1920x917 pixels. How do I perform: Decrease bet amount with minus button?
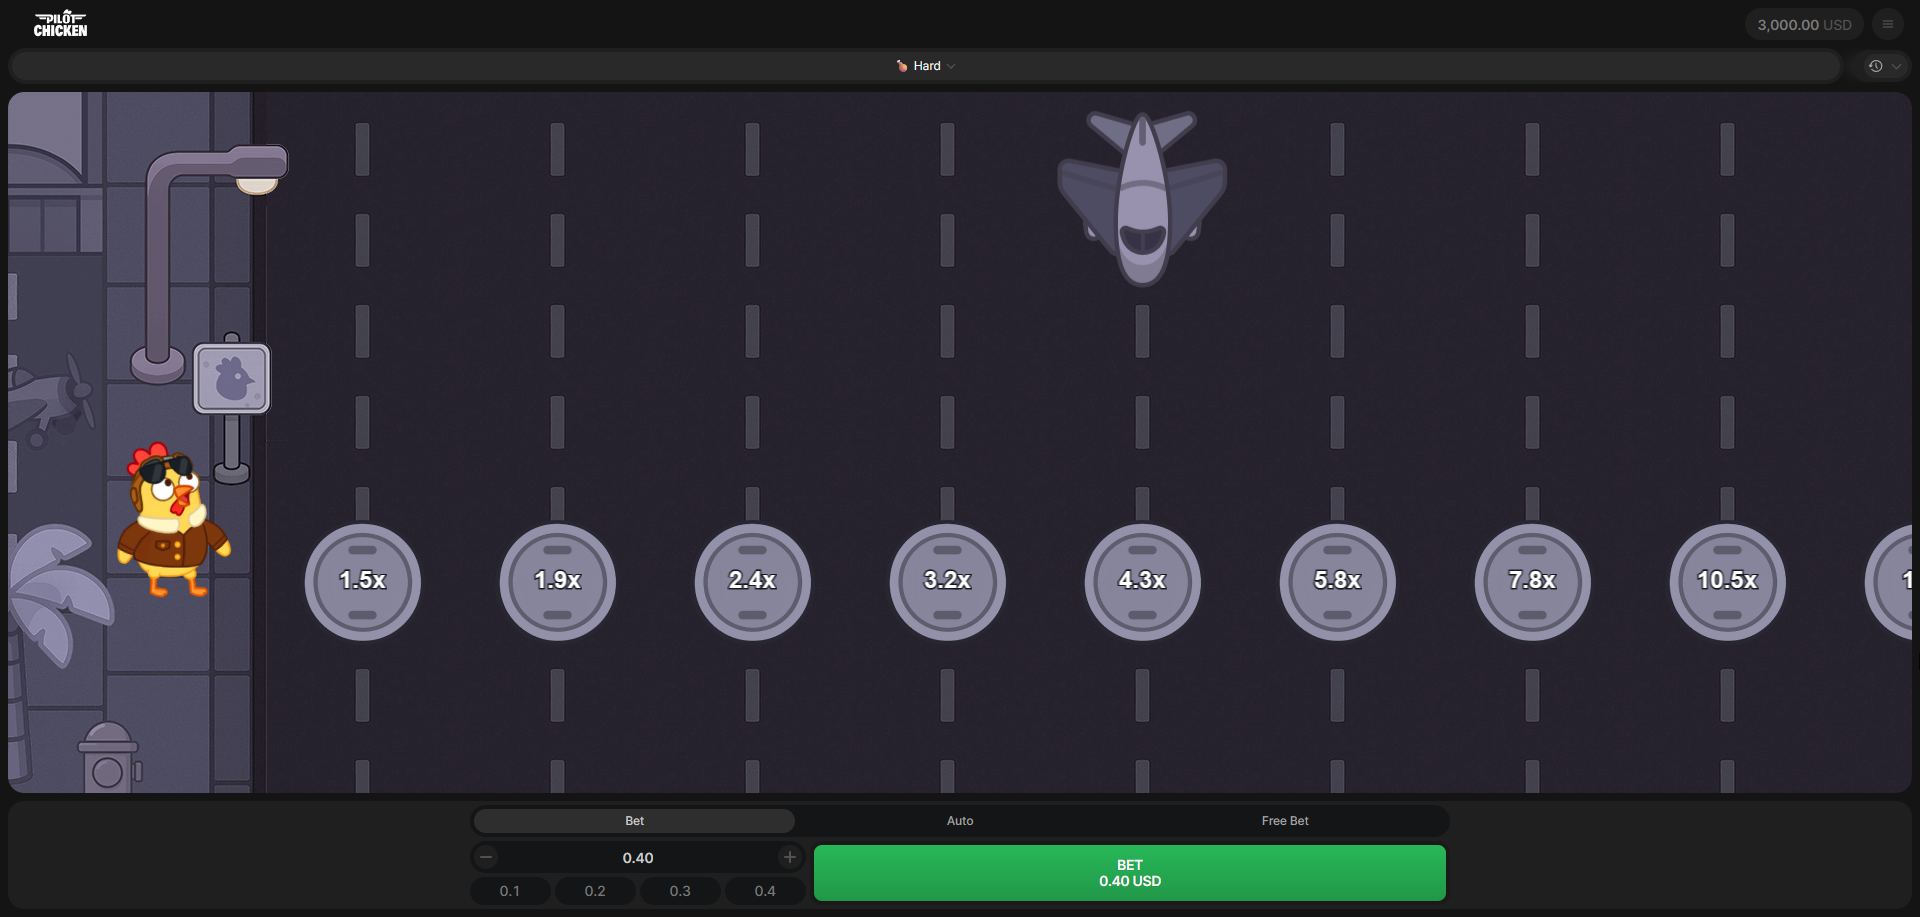(x=486, y=857)
